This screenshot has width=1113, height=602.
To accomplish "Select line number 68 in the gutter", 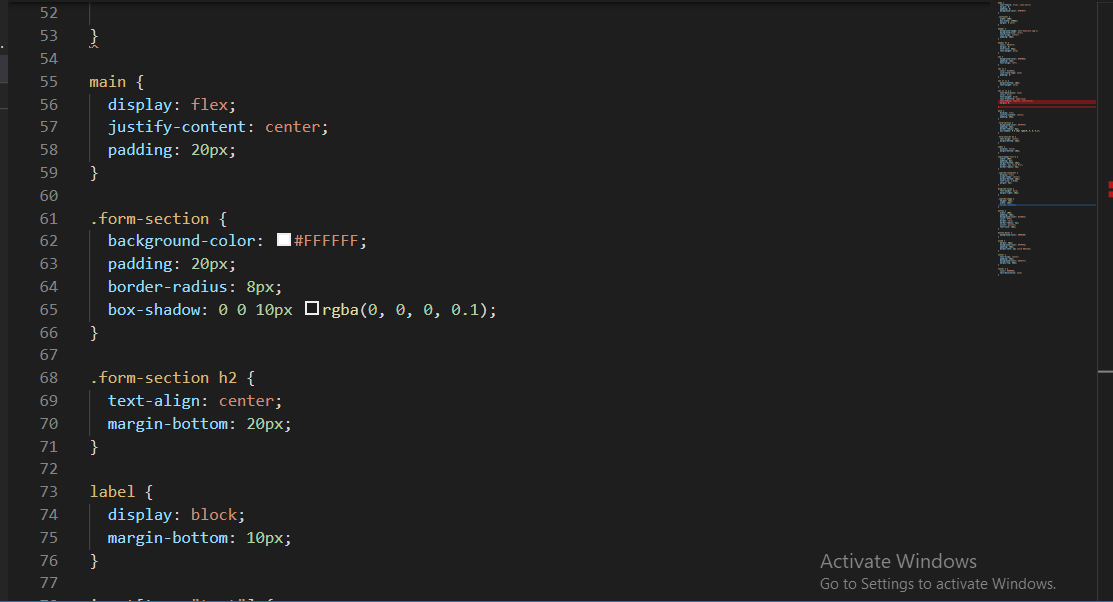I will point(48,378).
